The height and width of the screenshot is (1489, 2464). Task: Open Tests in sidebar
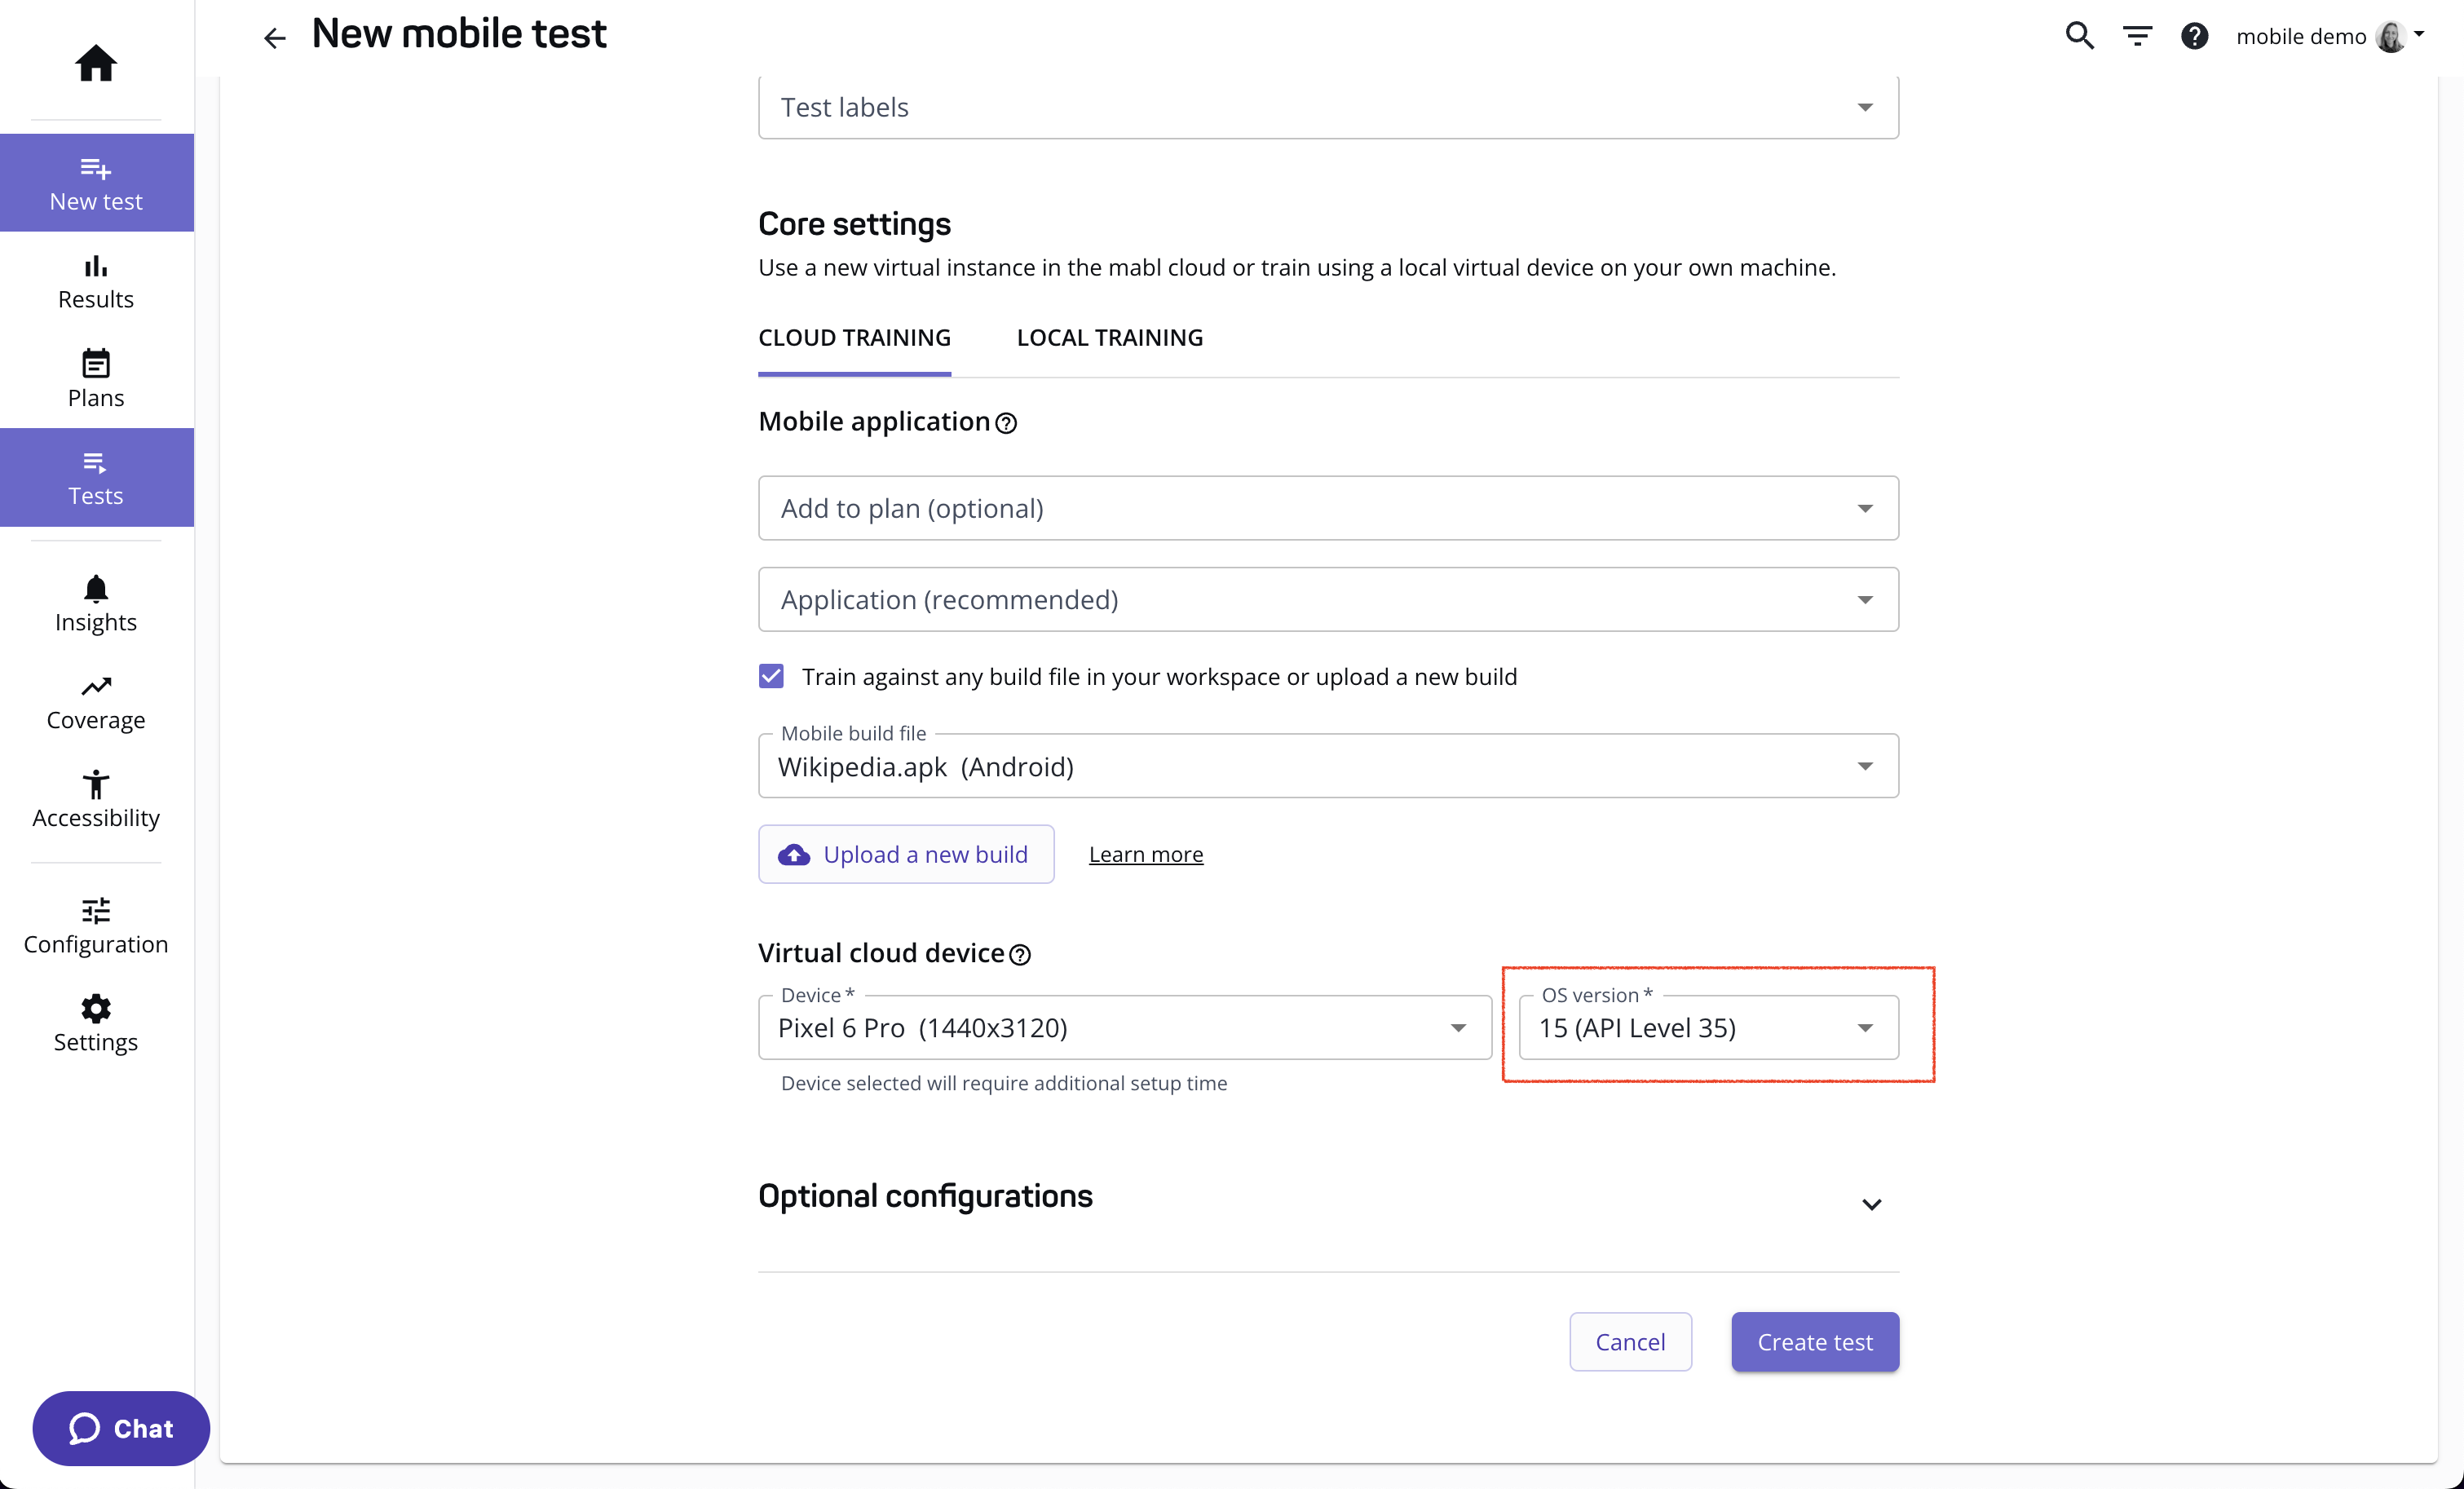pos(96,478)
